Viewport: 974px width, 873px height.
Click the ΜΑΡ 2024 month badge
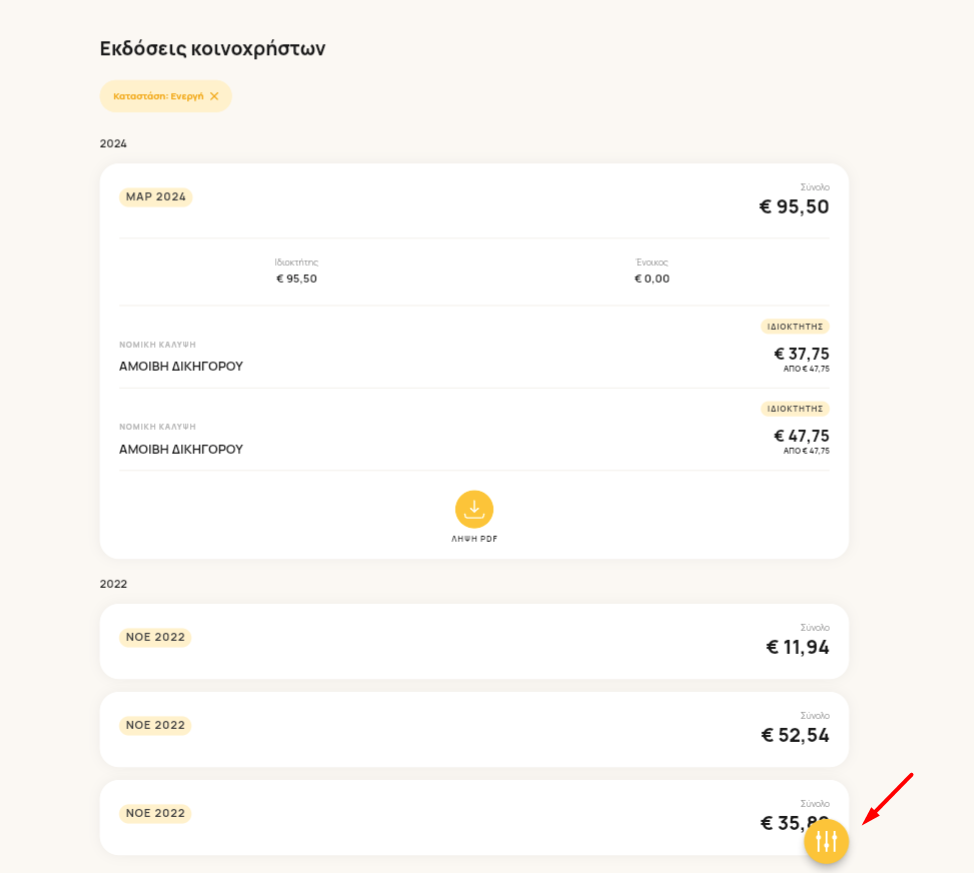pos(155,197)
